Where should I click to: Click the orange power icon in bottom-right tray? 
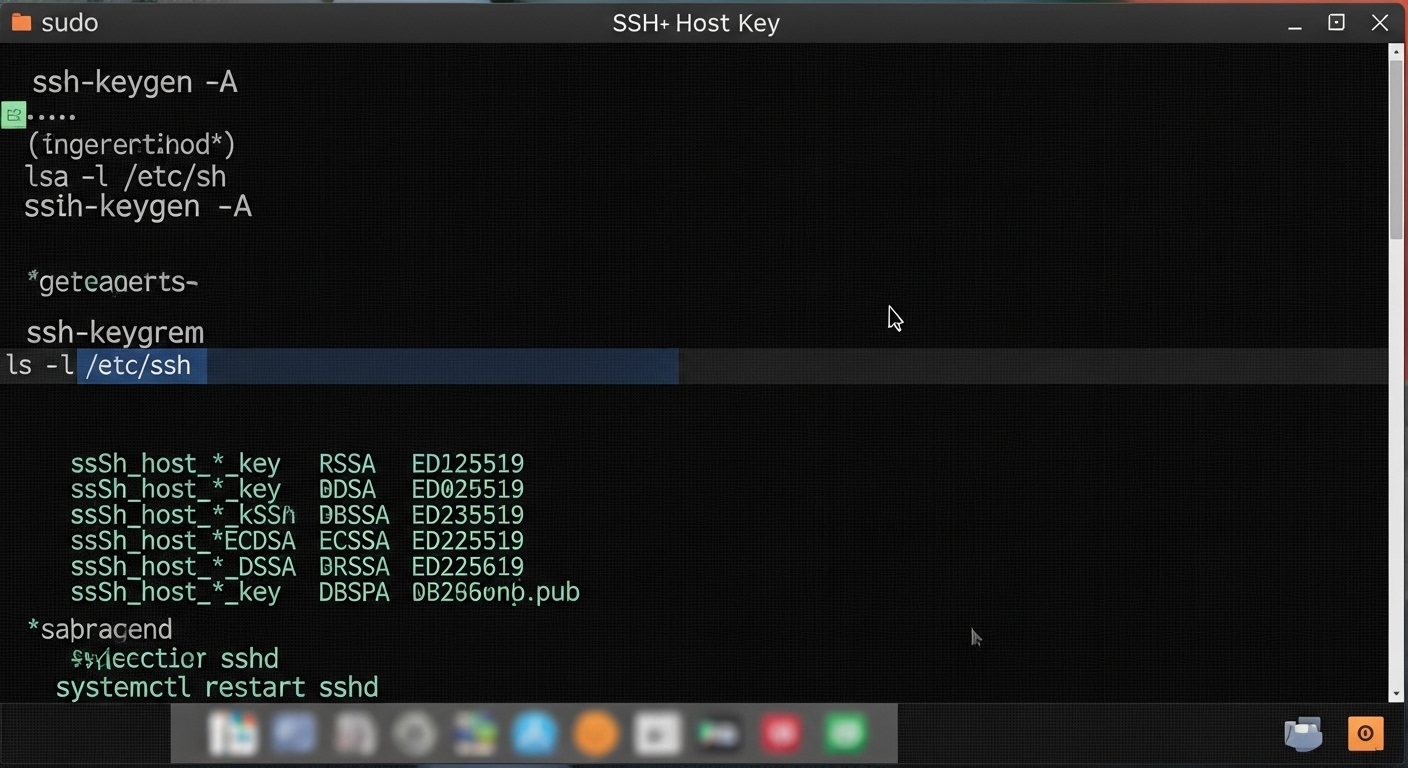click(x=1365, y=734)
